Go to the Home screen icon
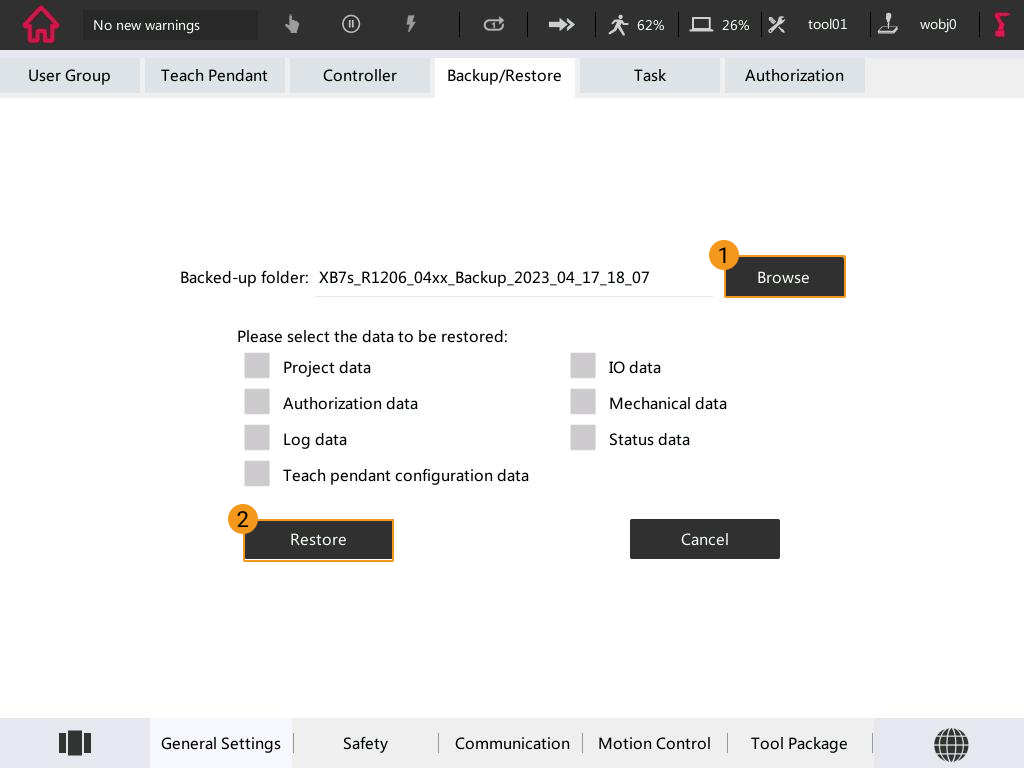This screenshot has height=768, width=1024. pyautogui.click(x=40, y=25)
